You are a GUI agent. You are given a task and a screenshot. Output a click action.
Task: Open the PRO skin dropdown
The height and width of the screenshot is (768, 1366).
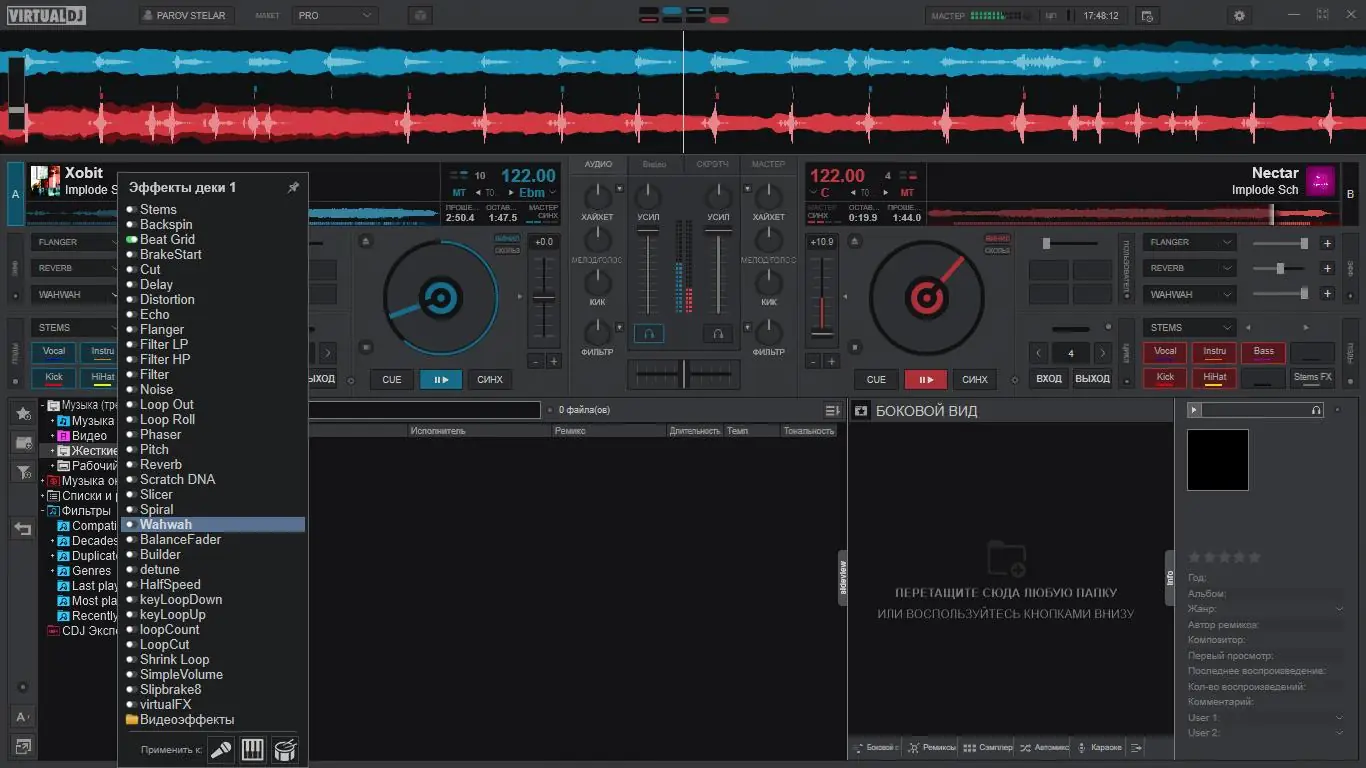(x=335, y=15)
